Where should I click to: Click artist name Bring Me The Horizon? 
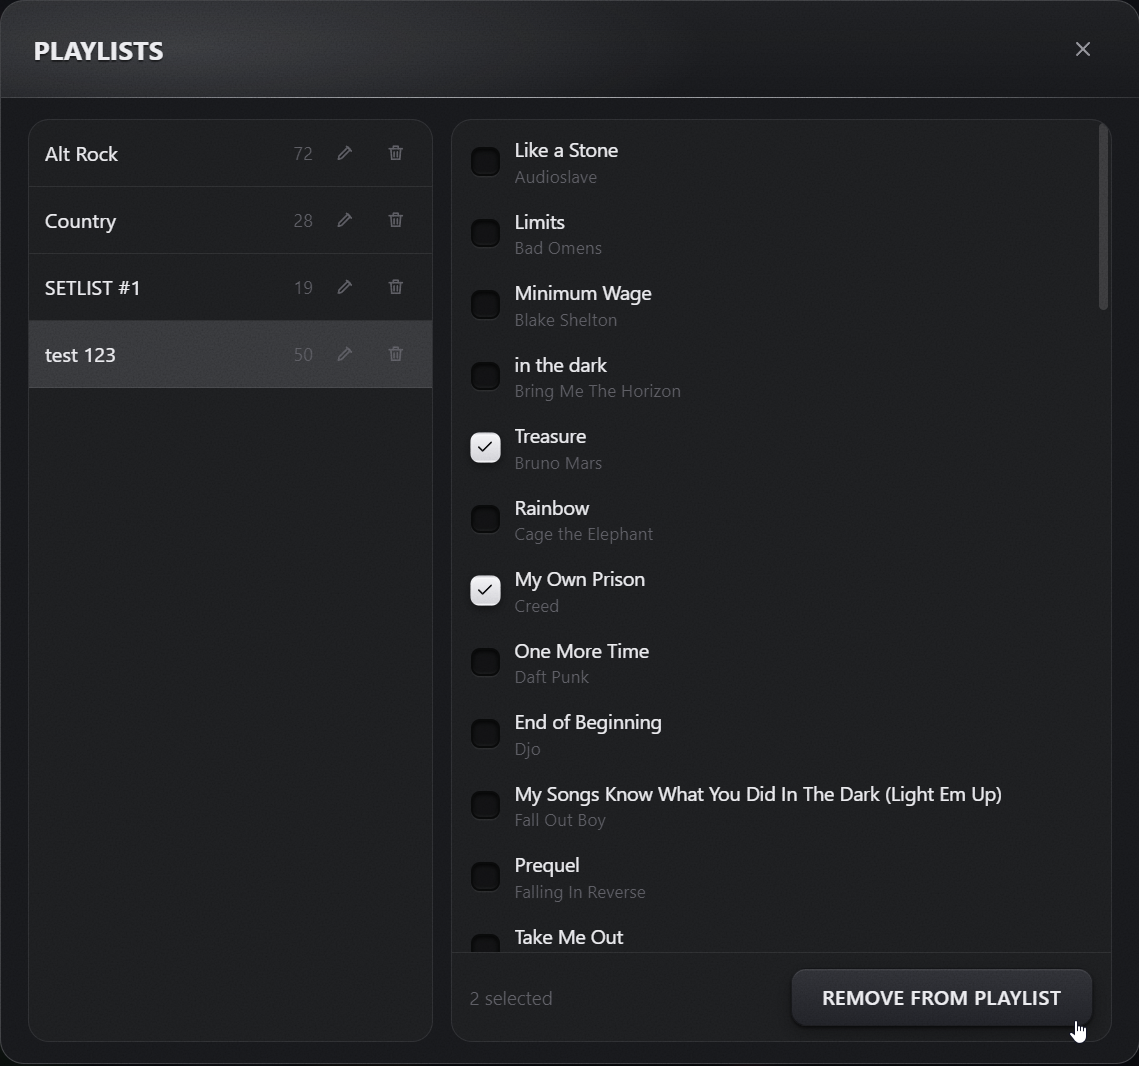pyautogui.click(x=597, y=391)
